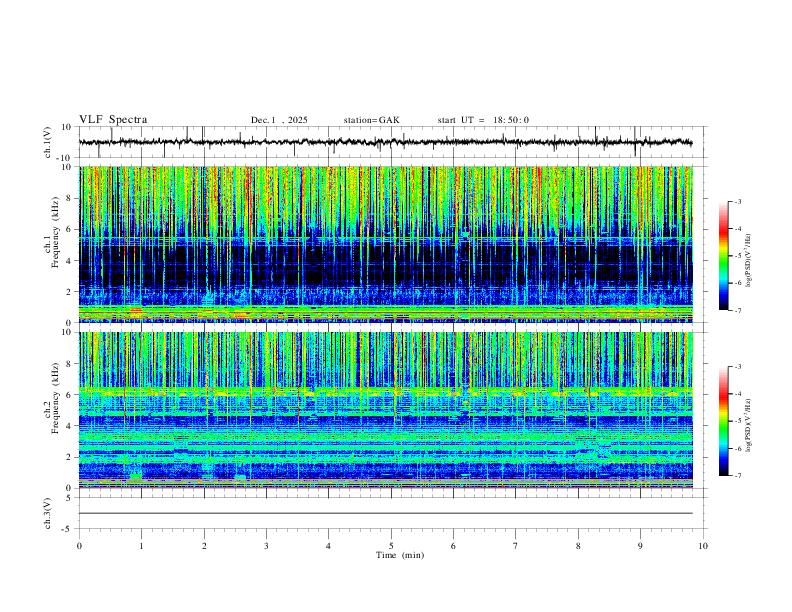
Task: Click time axis tick label '8'
Action: [578, 546]
